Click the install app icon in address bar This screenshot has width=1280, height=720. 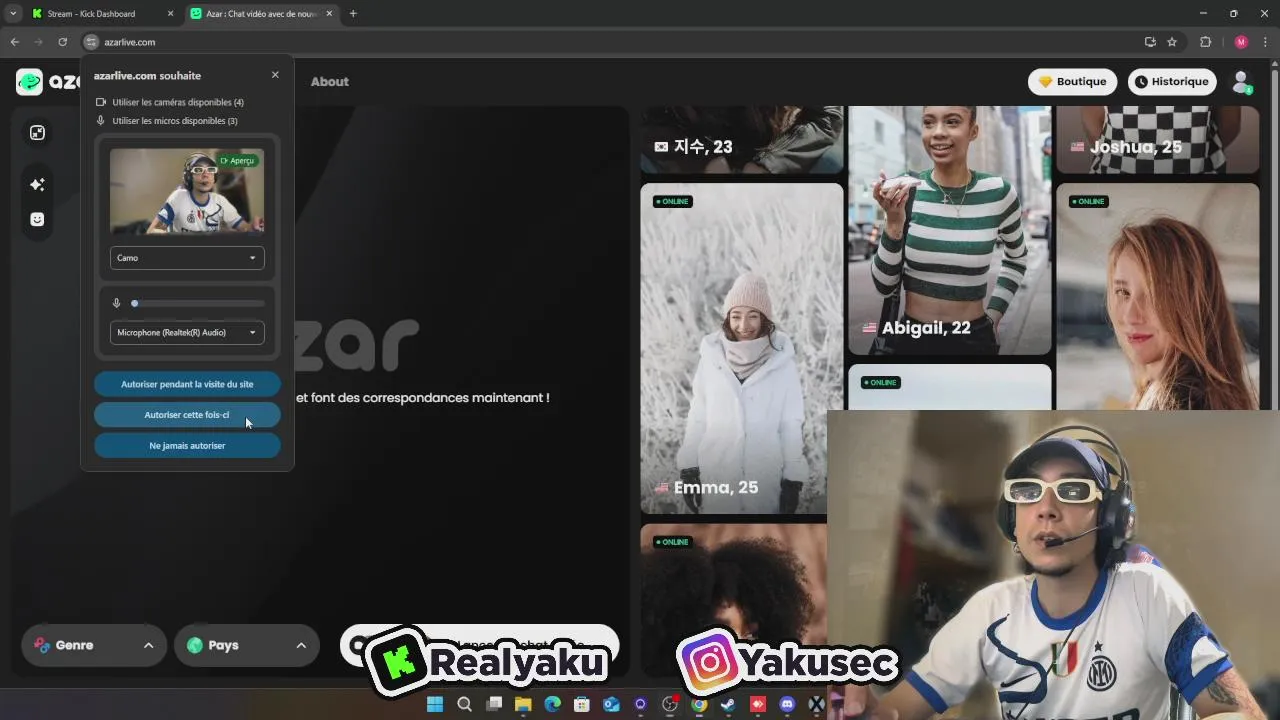(x=1150, y=42)
